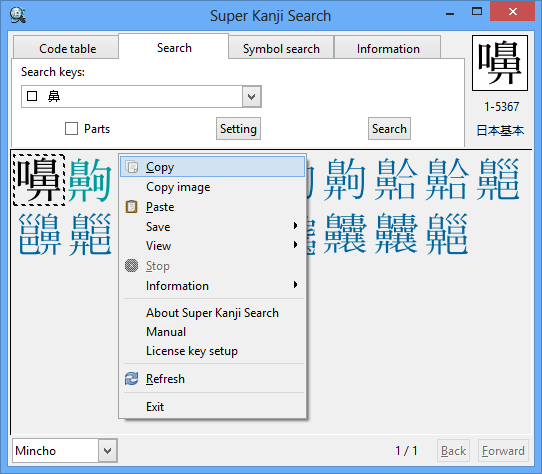The height and width of the screenshot is (474, 542).
Task: Click the page indicator 1 / 1
Action: 406,450
